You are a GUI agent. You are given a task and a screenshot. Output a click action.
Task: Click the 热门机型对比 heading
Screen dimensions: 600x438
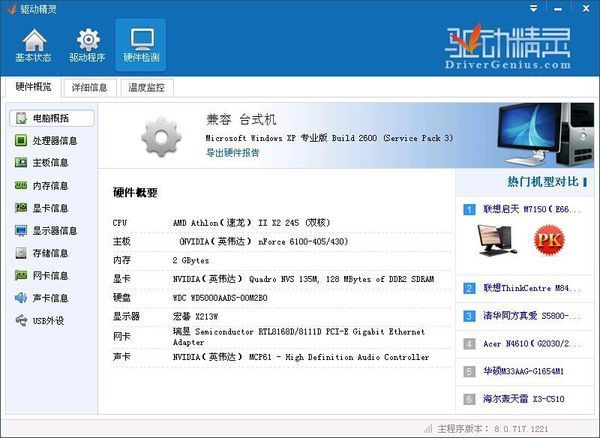coord(543,182)
